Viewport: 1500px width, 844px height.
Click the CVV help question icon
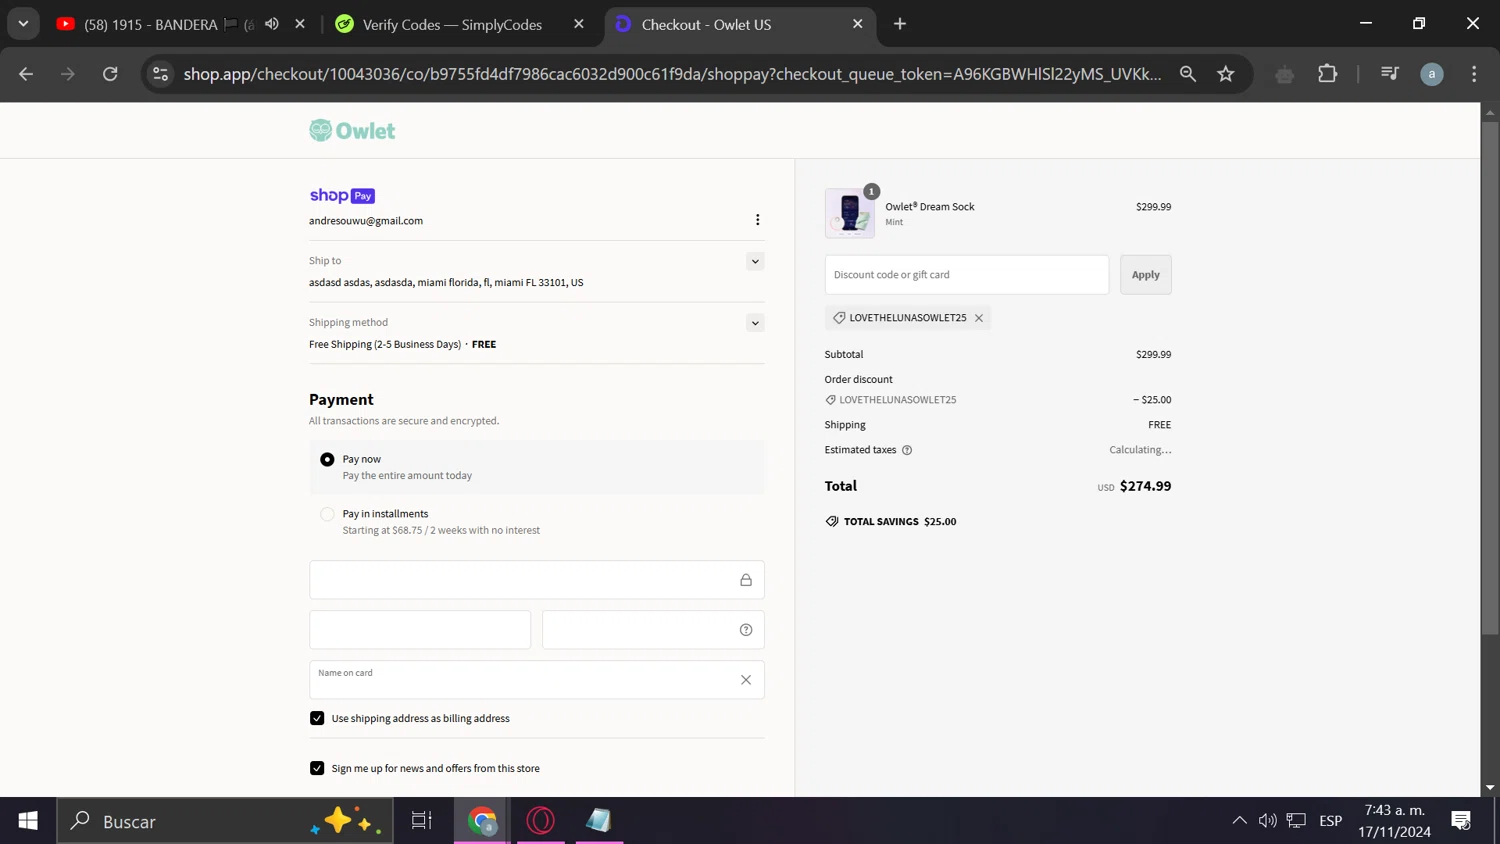[746, 630]
